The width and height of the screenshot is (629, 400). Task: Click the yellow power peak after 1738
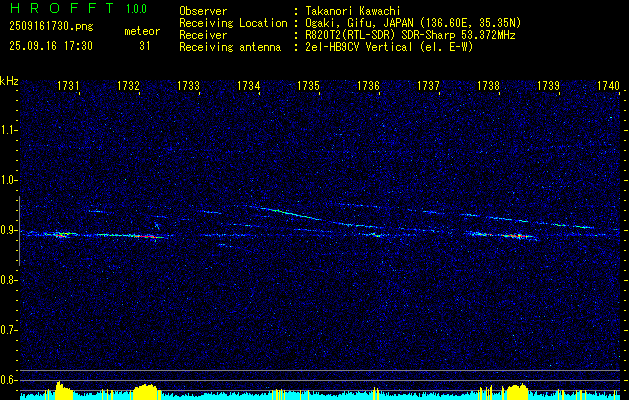click(x=517, y=392)
